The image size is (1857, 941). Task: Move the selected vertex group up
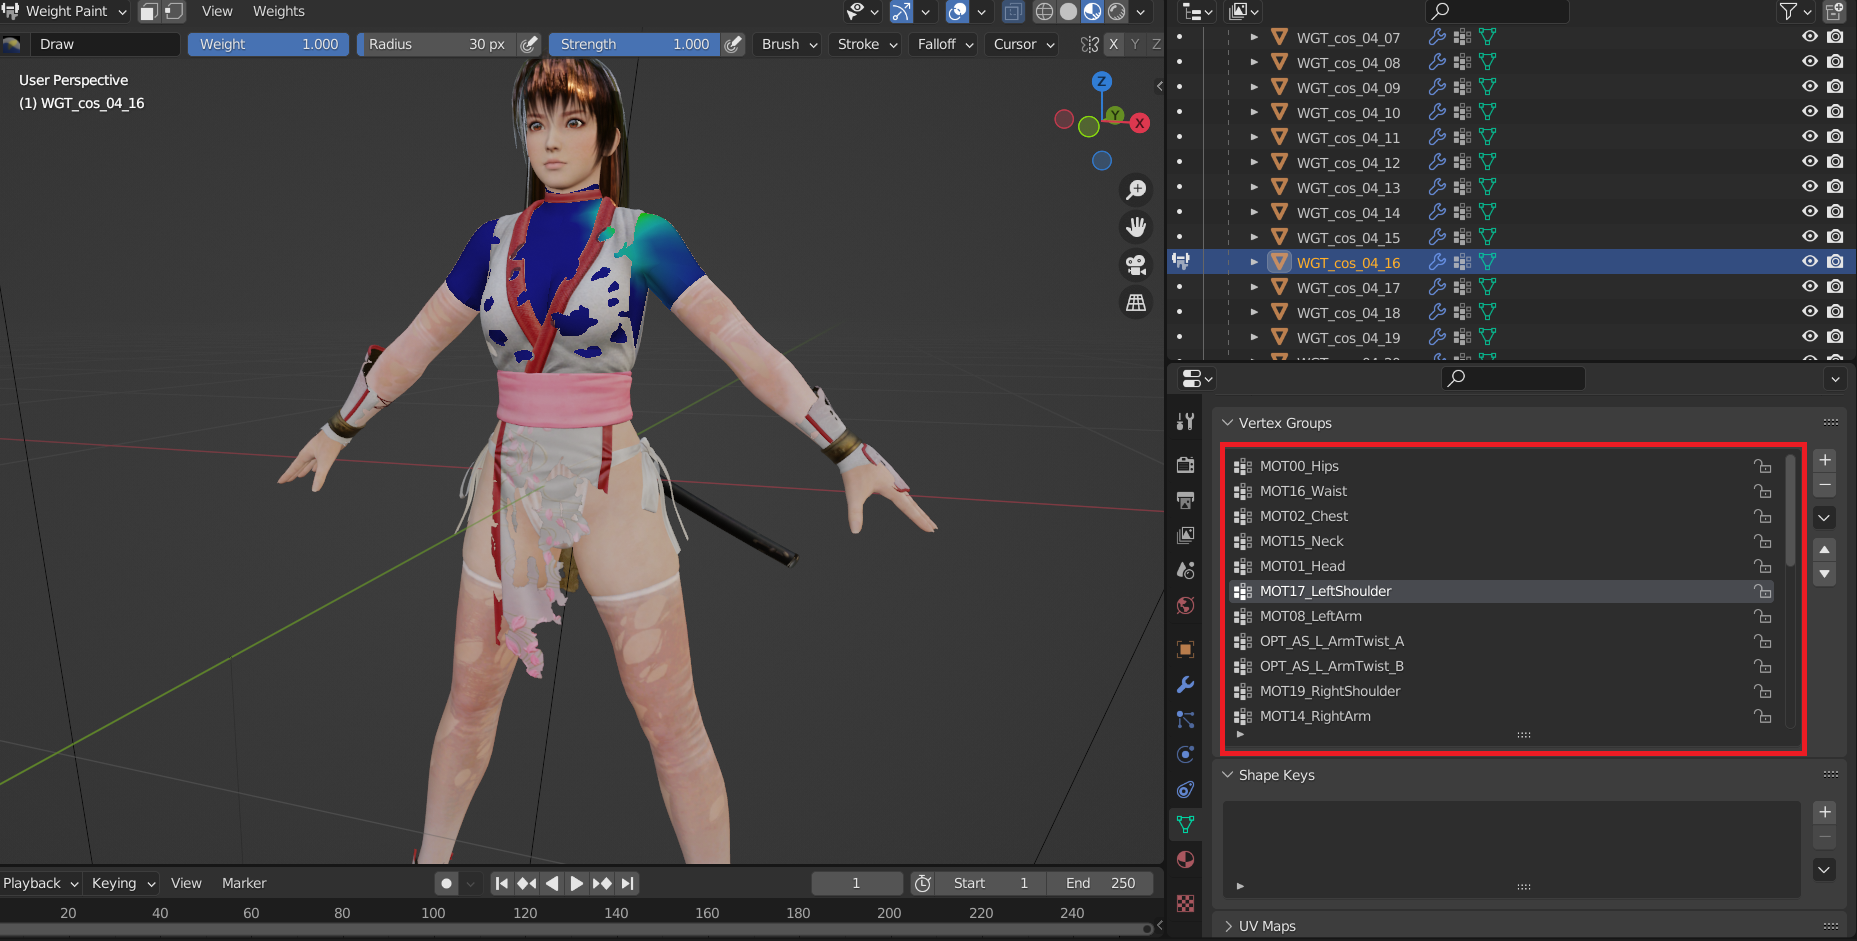point(1825,550)
